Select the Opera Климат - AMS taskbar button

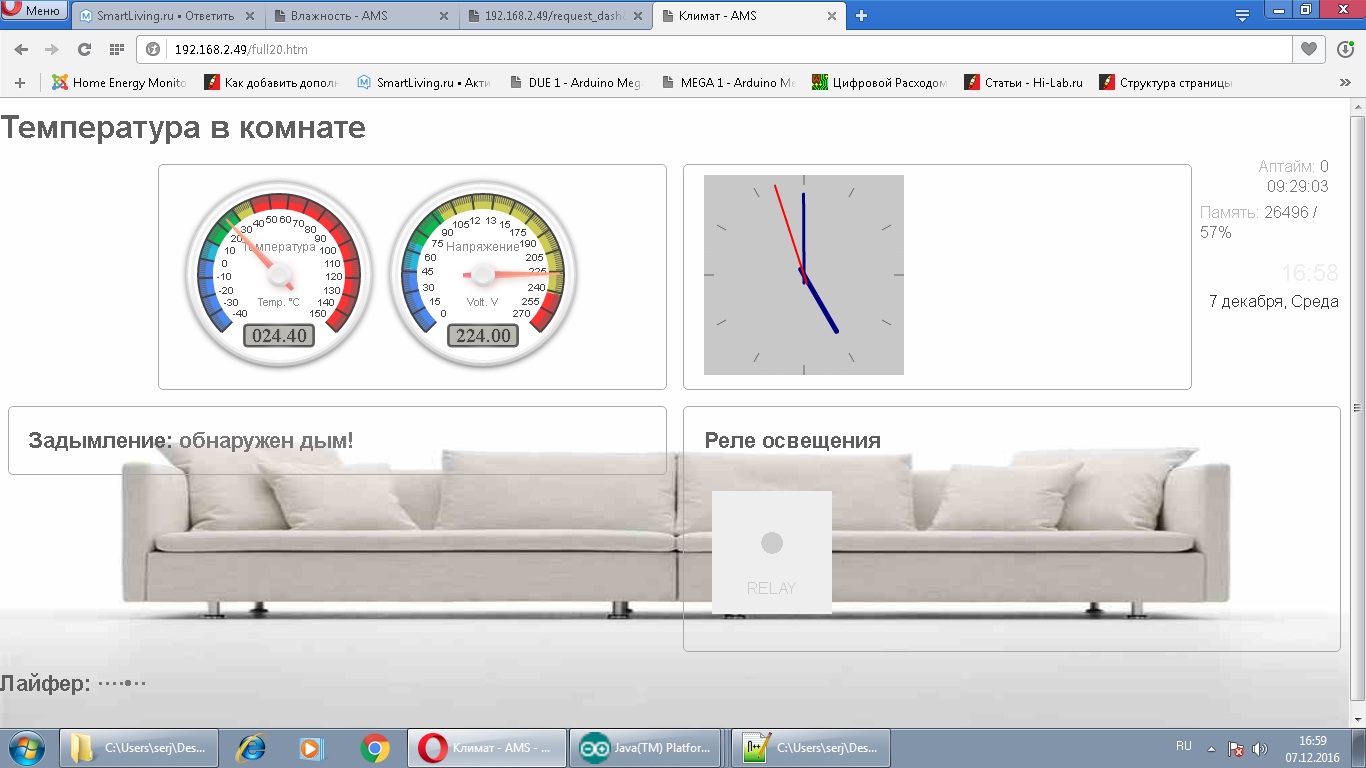487,748
